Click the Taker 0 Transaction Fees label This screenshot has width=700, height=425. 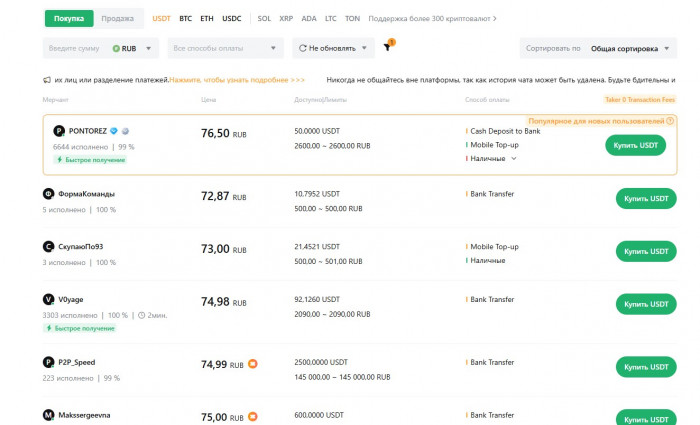click(x=640, y=100)
